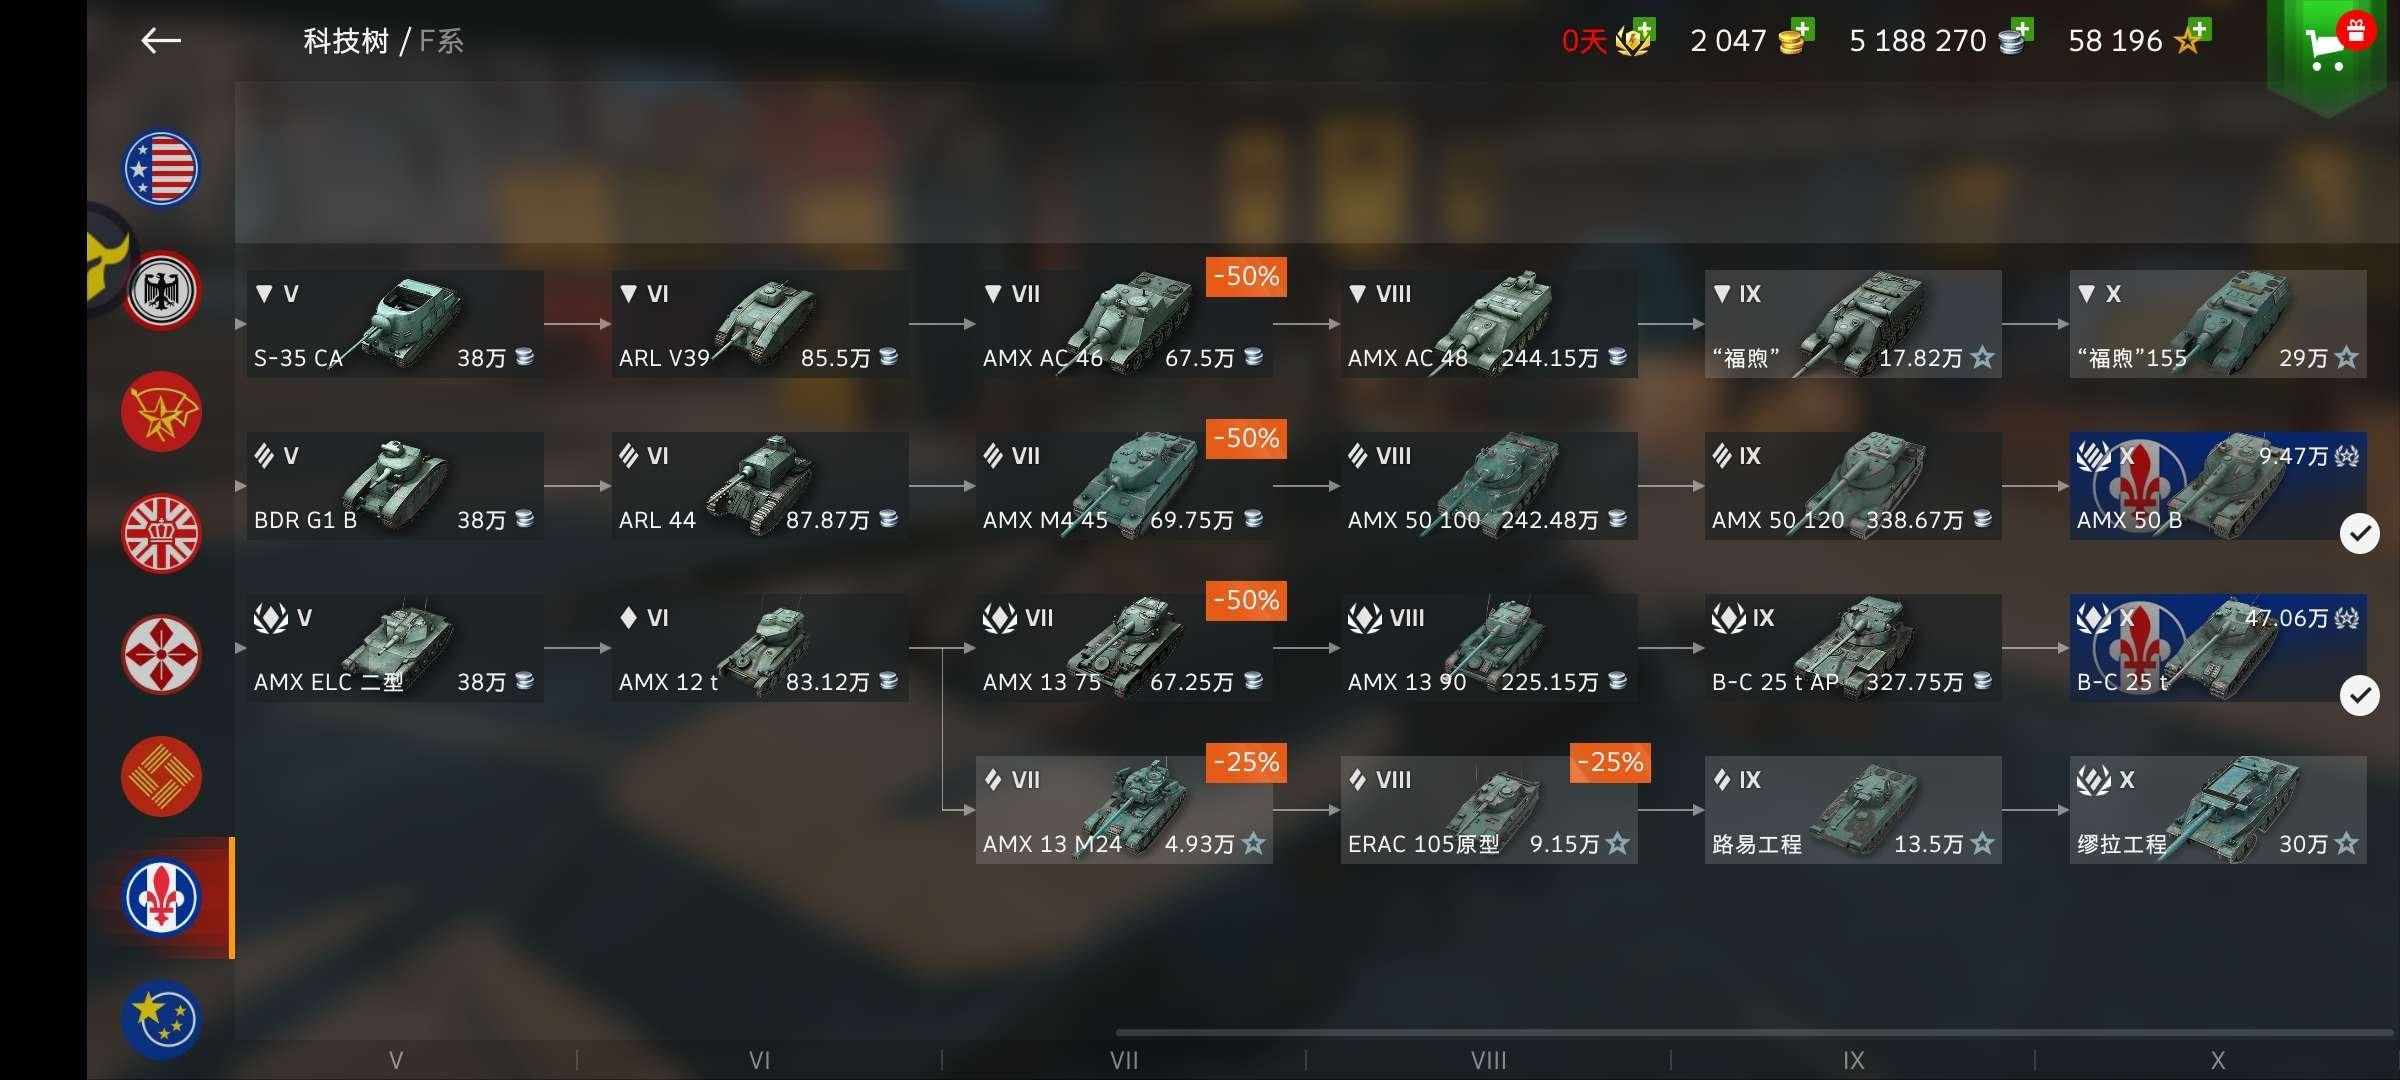This screenshot has height=1080, width=2400.
Task: Click the horizontal tech tree scrollbar
Action: coord(1754,1032)
